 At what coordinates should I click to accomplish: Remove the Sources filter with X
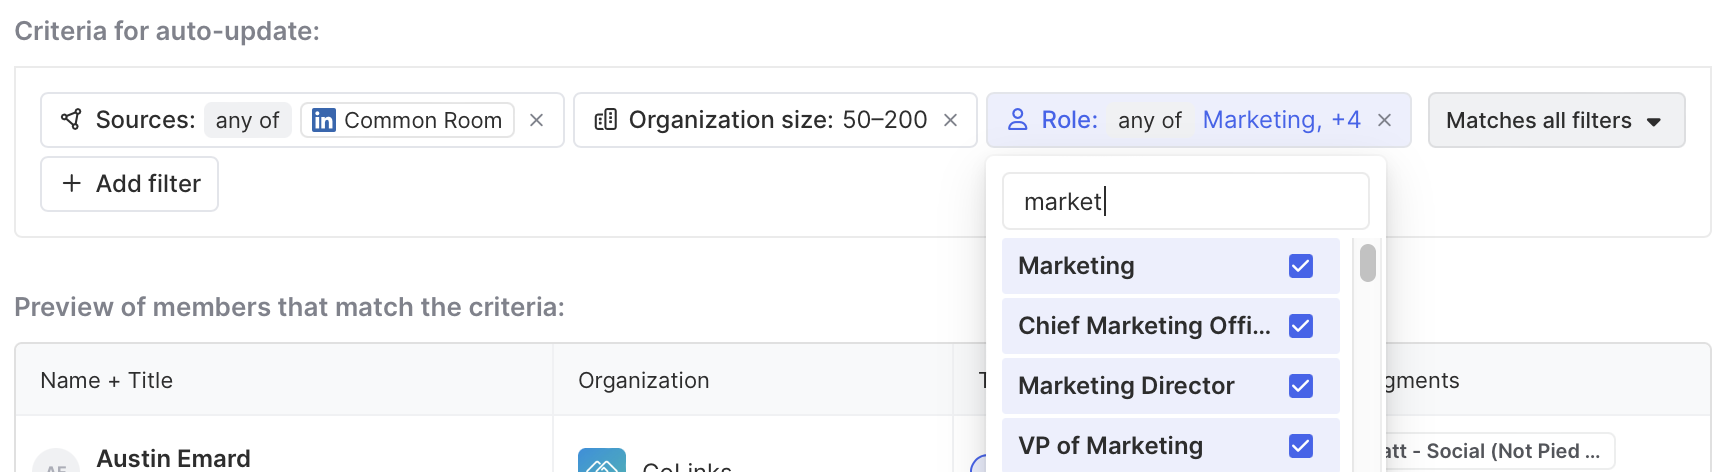(x=536, y=120)
